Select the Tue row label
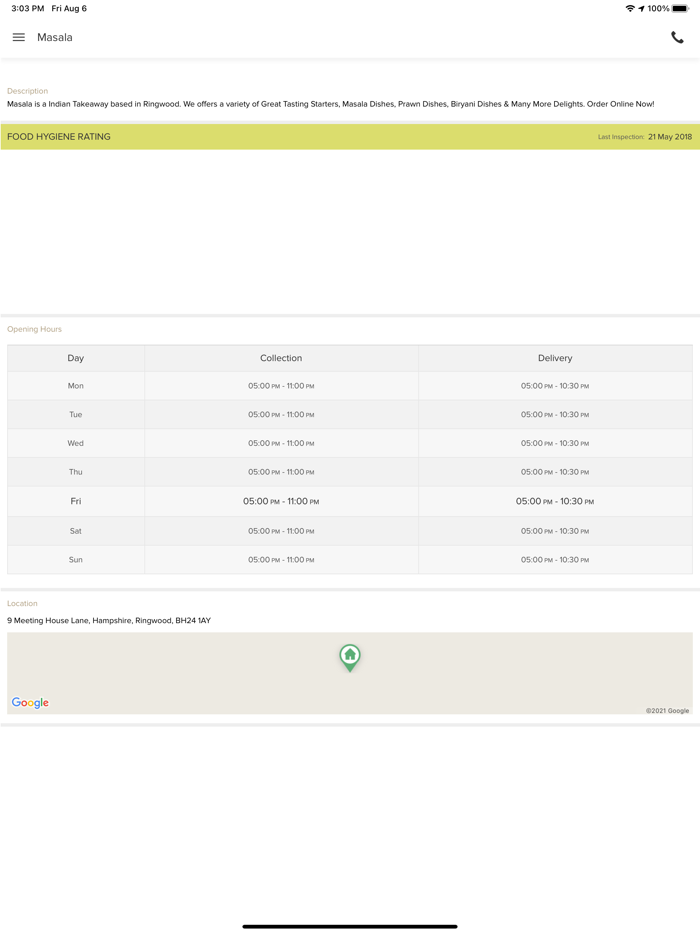Viewport: 700px width, 934px height. click(x=76, y=415)
